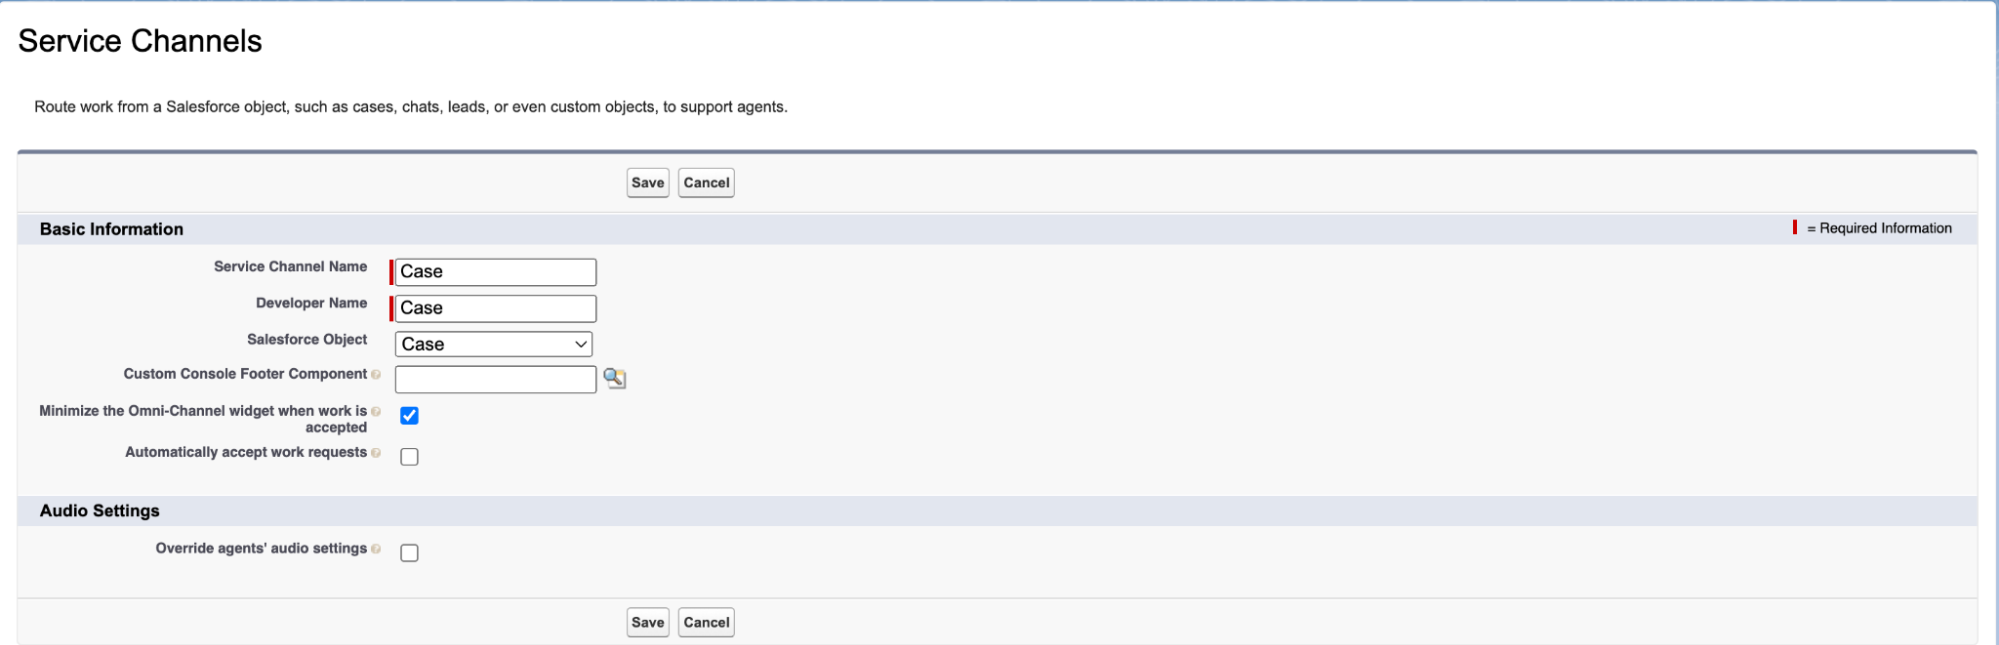Open the Salesforce Object dropdown
The width and height of the screenshot is (1999, 645).
(x=493, y=344)
